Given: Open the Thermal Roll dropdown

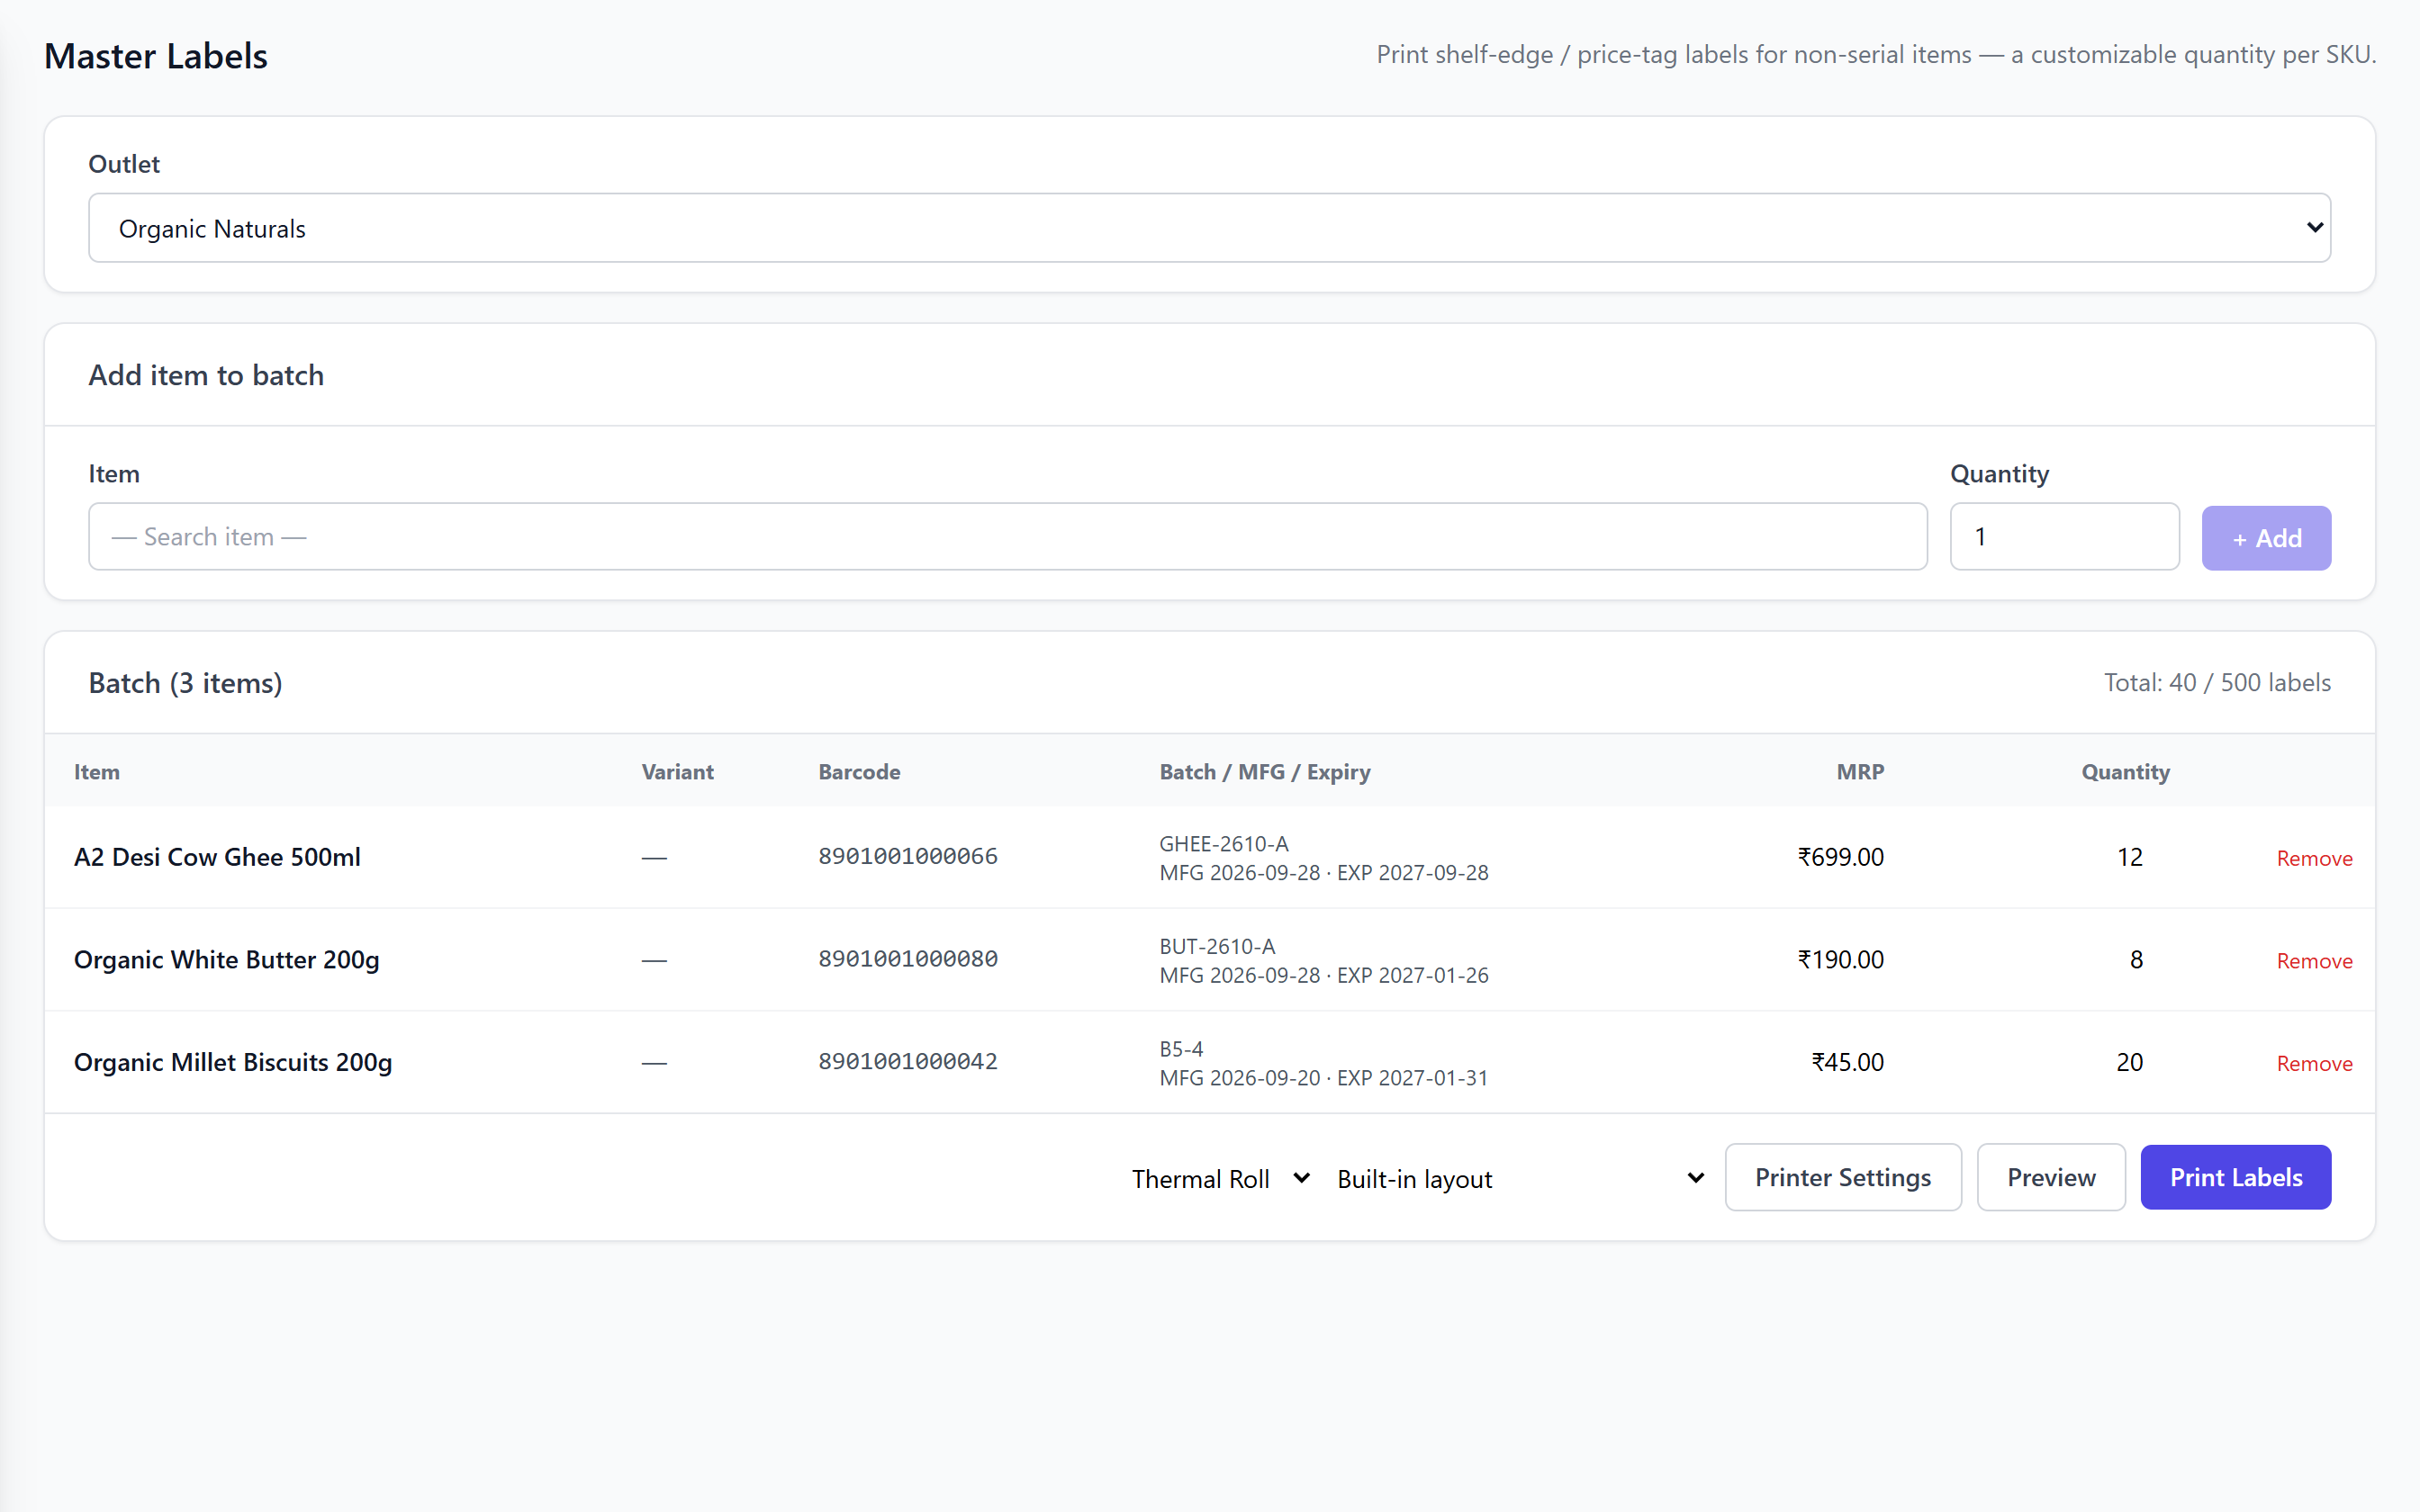Looking at the screenshot, I should click(x=1220, y=1178).
